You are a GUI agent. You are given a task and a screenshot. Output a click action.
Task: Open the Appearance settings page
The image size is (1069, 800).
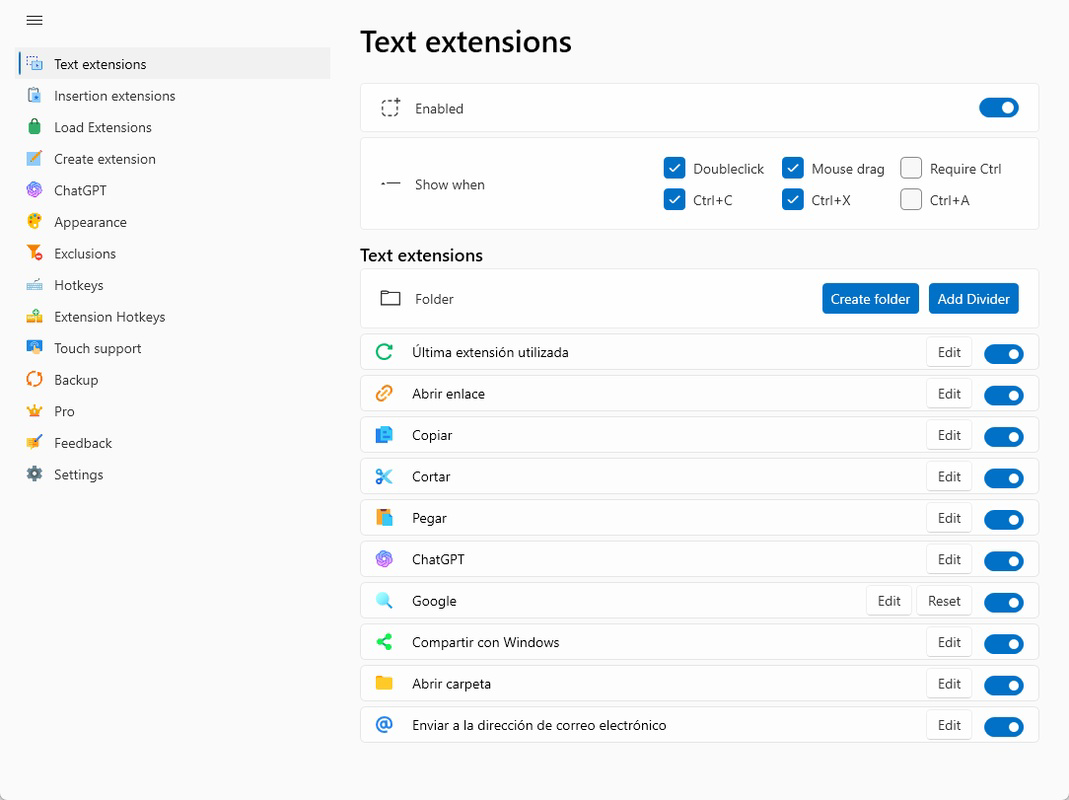[173, 222]
